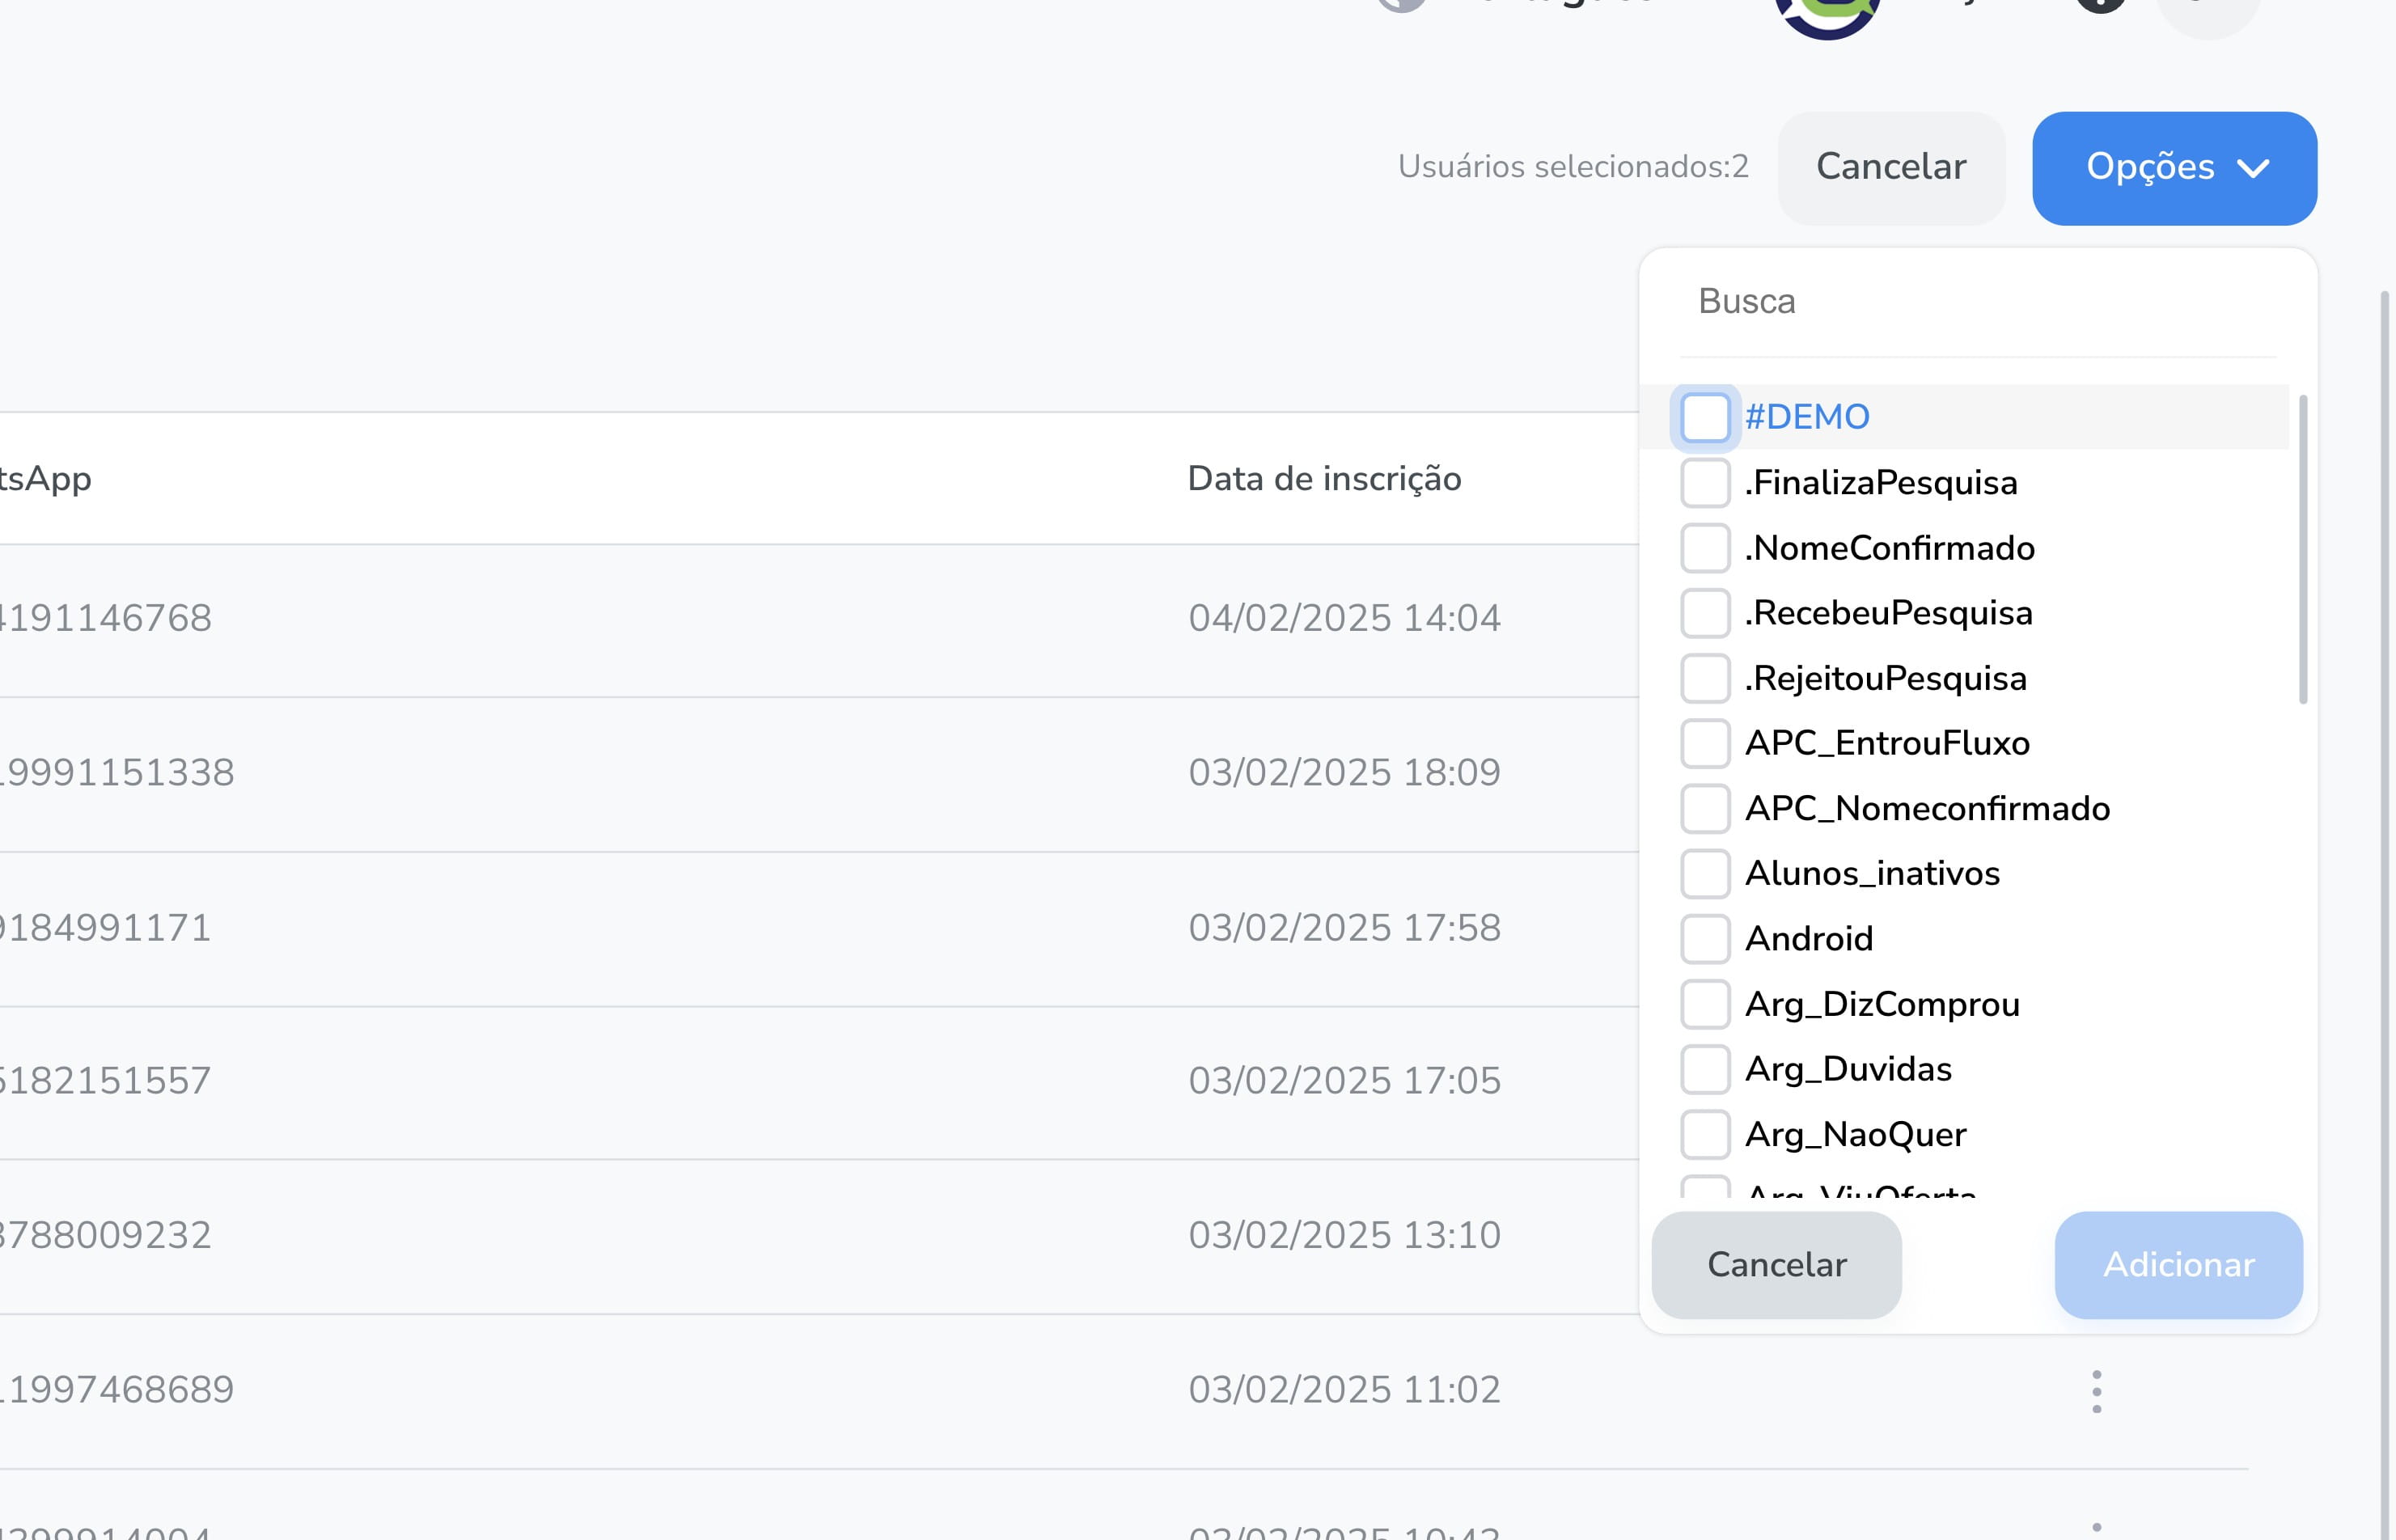The height and width of the screenshot is (1540, 2396).
Task: Click the Usuários selecionados:2 counter text
Action: tap(1573, 167)
